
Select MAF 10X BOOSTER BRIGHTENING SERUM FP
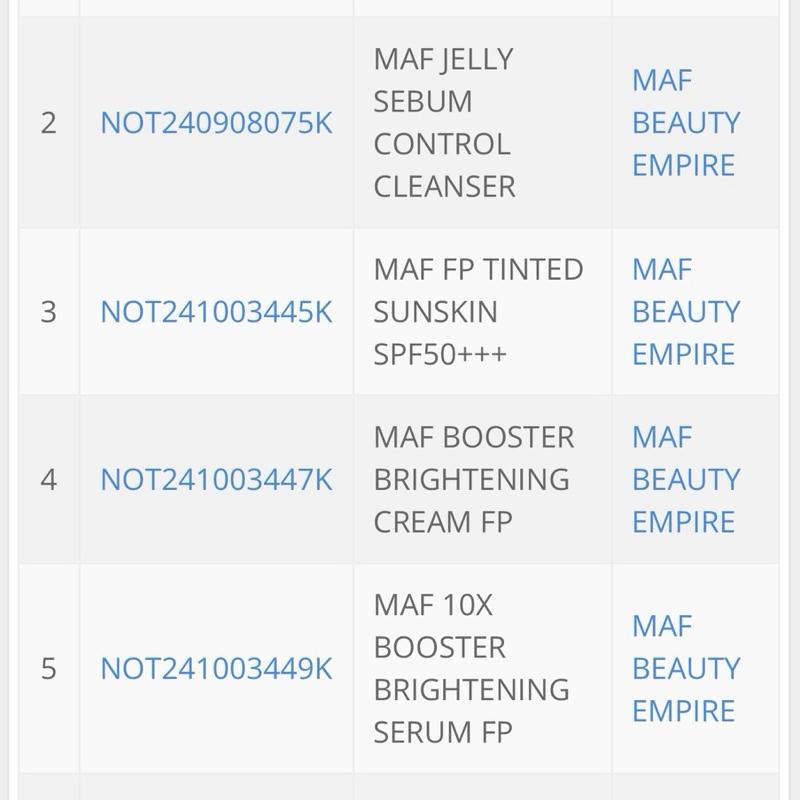(x=471, y=668)
